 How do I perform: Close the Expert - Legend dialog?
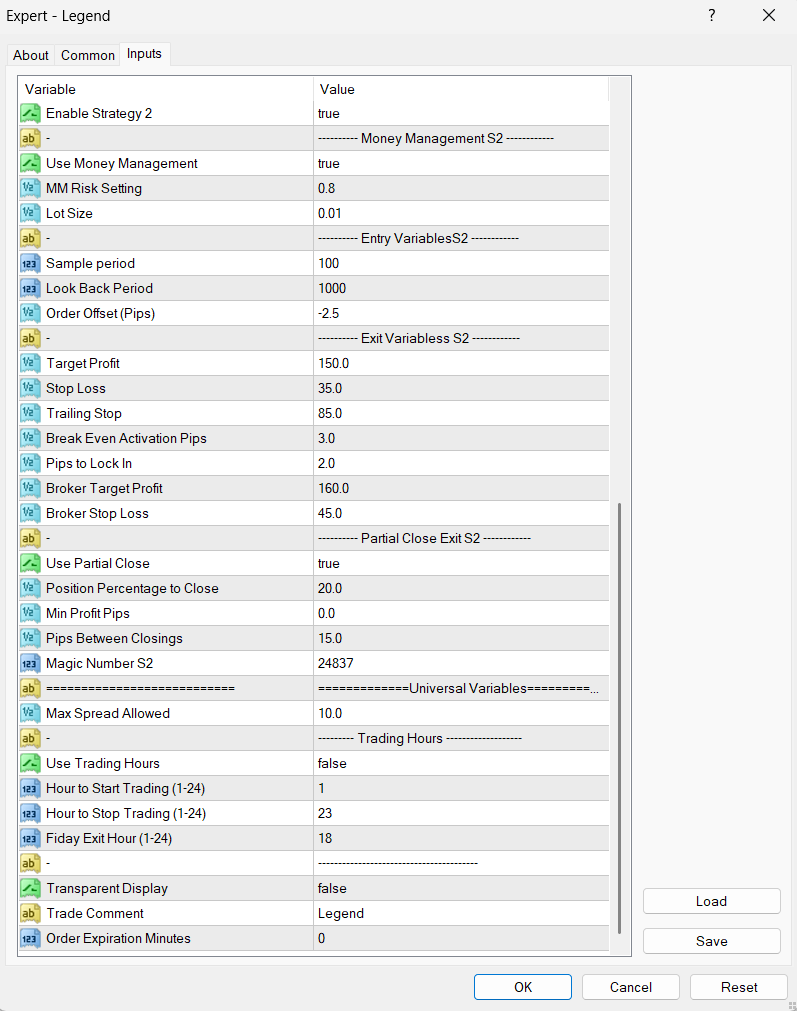[769, 15]
